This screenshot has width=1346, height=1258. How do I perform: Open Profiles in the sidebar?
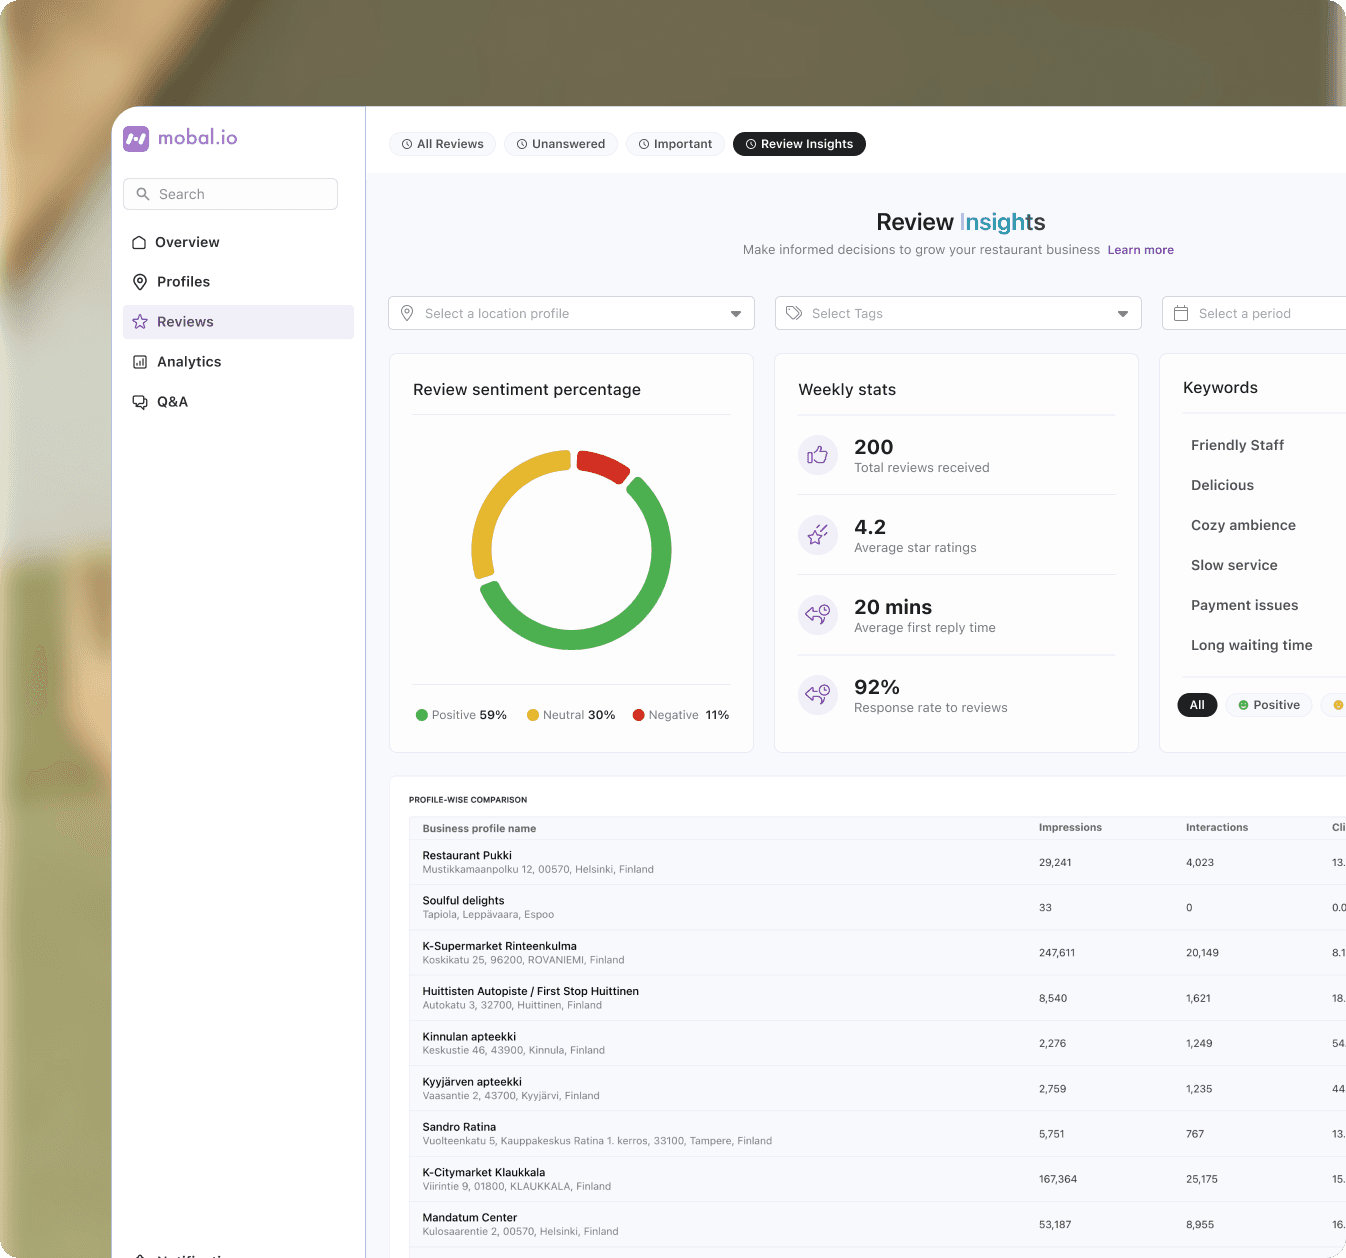[x=238, y=282]
